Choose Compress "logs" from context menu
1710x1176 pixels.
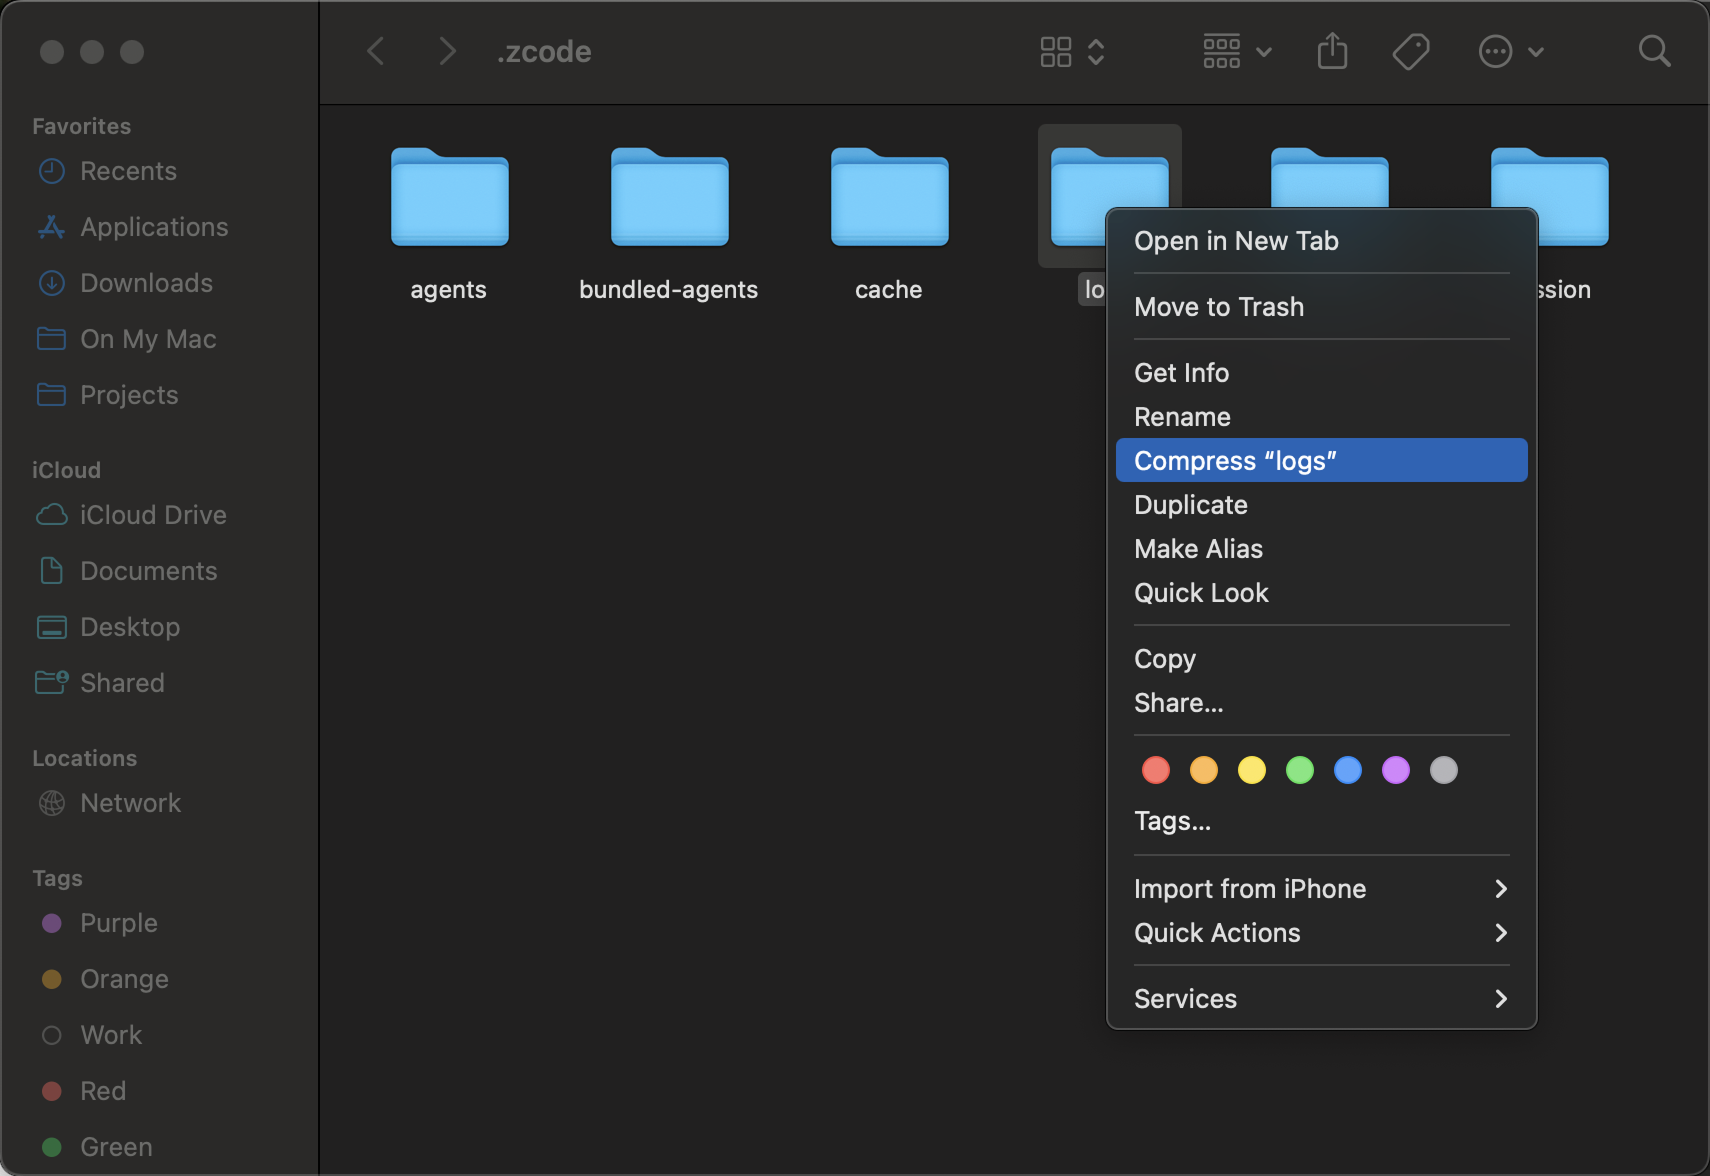click(x=1320, y=461)
